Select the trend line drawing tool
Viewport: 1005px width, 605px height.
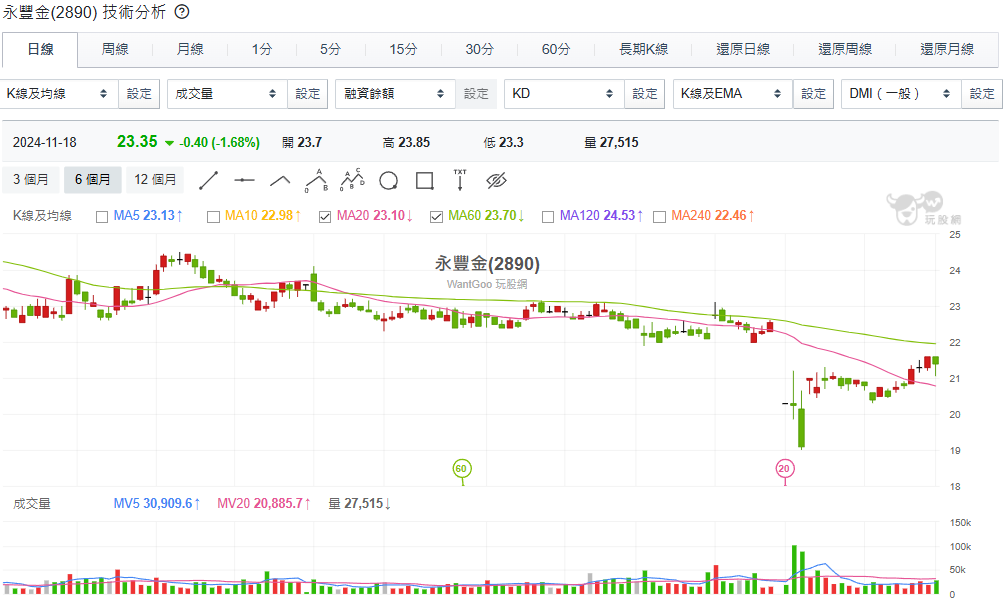point(209,180)
